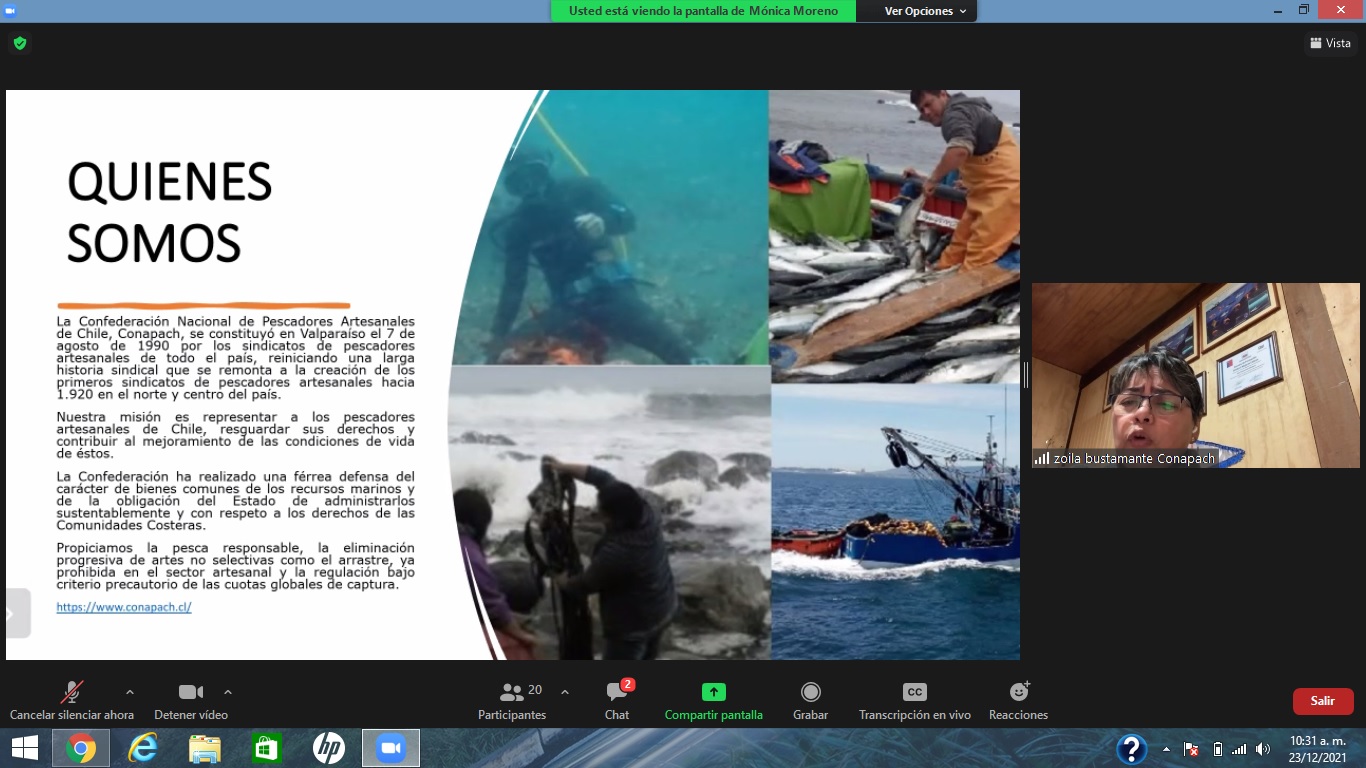This screenshot has width=1366, height=768.
Task: Stop camera with Detener vídeo
Action: point(191,700)
